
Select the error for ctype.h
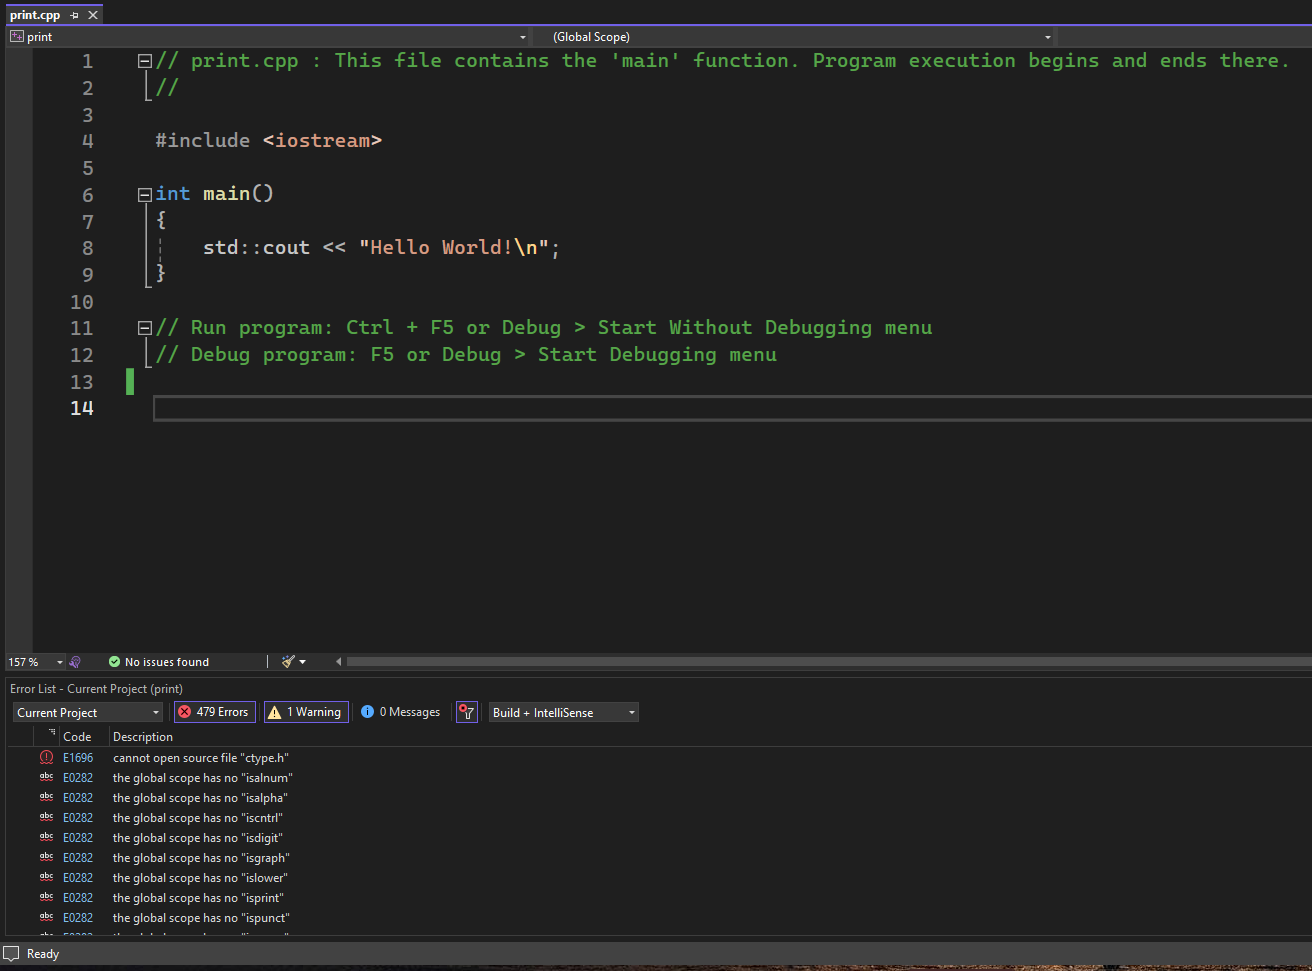pyautogui.click(x=659, y=758)
